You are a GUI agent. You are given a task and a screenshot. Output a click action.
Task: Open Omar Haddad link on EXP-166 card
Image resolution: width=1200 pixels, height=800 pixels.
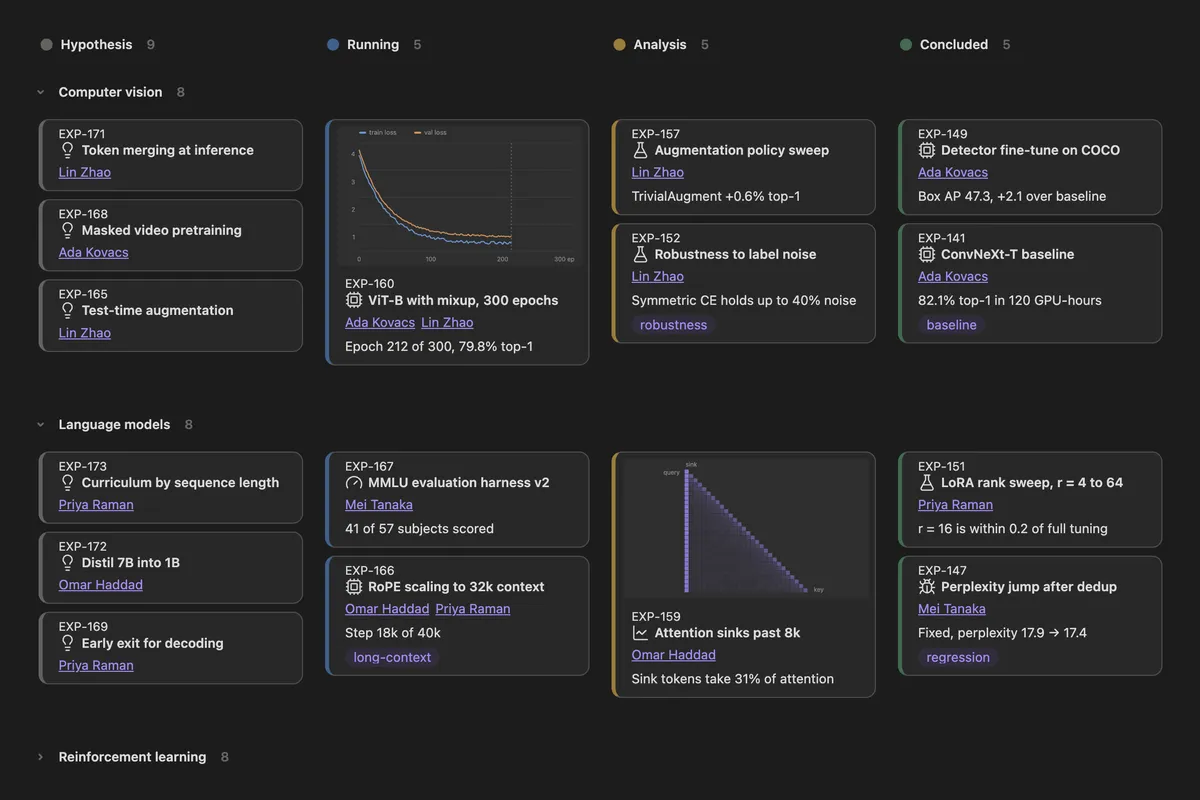387,608
